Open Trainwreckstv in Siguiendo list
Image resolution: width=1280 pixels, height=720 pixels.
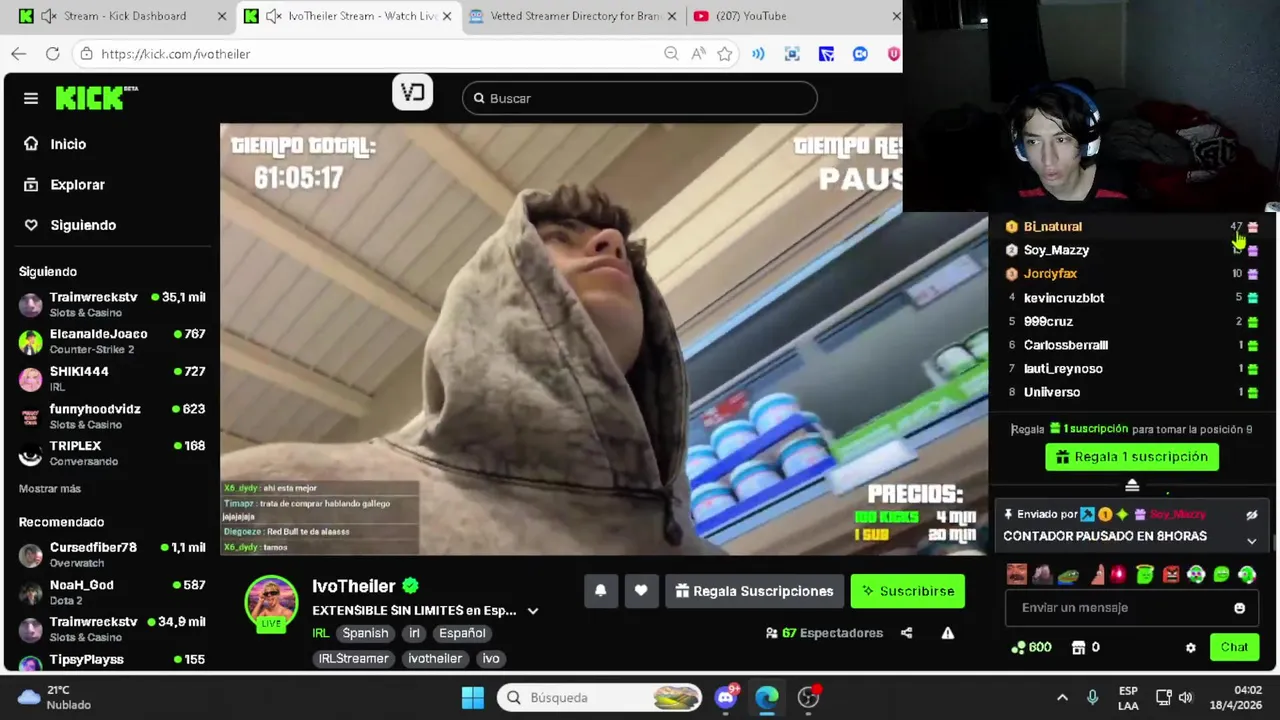[112, 304]
